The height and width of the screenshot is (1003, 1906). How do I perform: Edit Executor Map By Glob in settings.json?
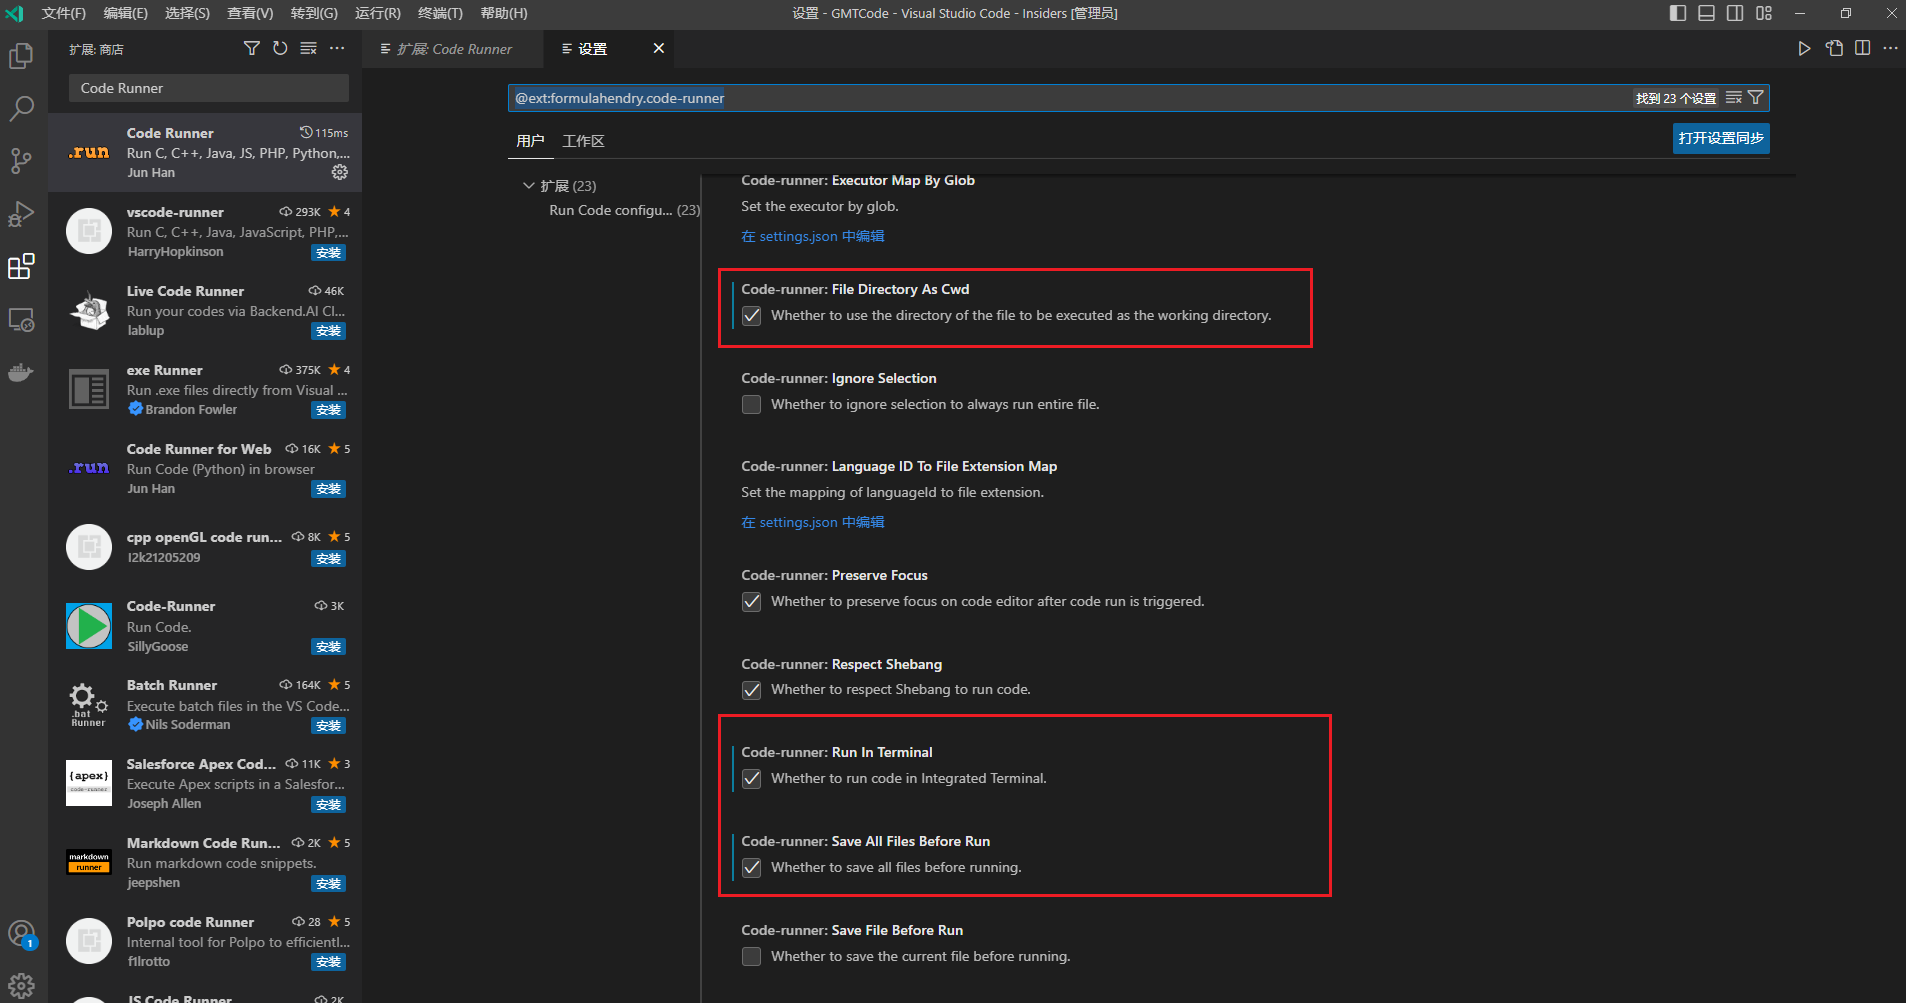813,236
